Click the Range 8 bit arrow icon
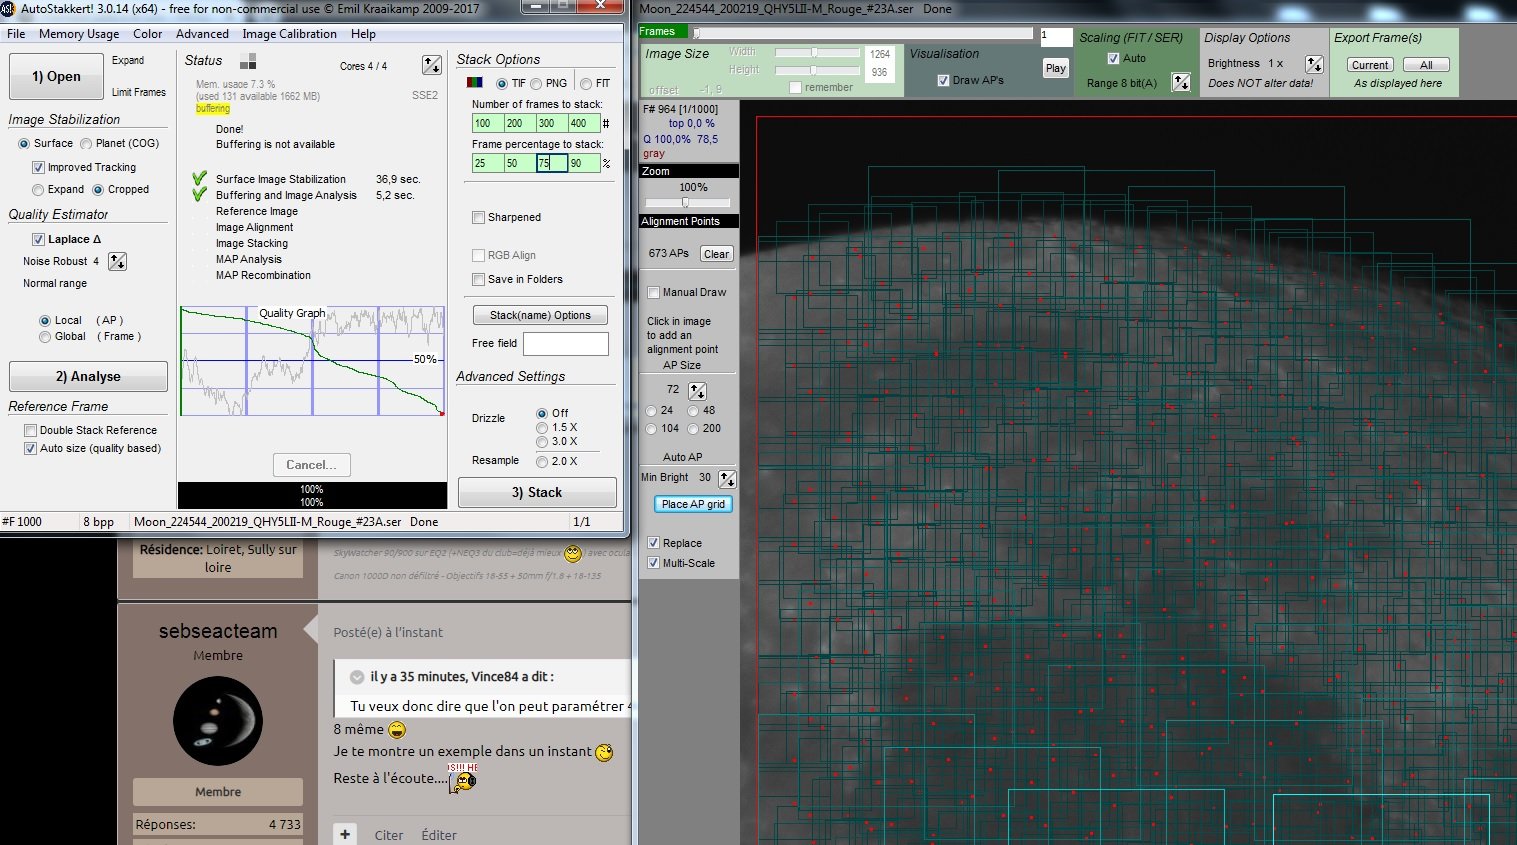 click(1181, 83)
